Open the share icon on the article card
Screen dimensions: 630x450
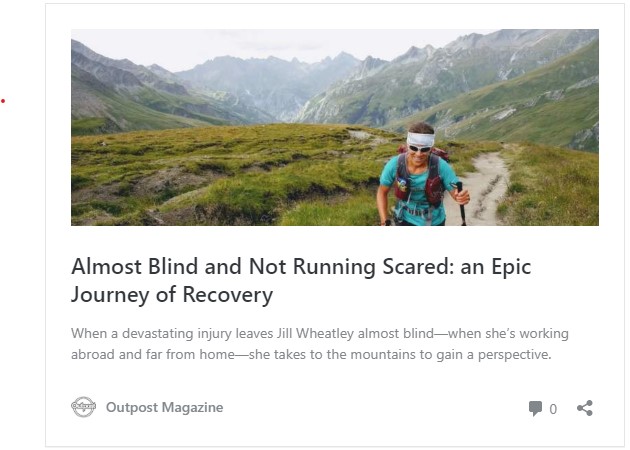point(585,408)
